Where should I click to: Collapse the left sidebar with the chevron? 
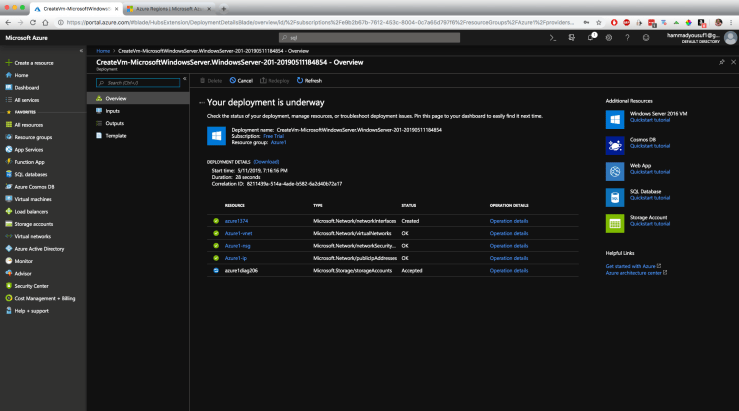[x=80, y=50]
